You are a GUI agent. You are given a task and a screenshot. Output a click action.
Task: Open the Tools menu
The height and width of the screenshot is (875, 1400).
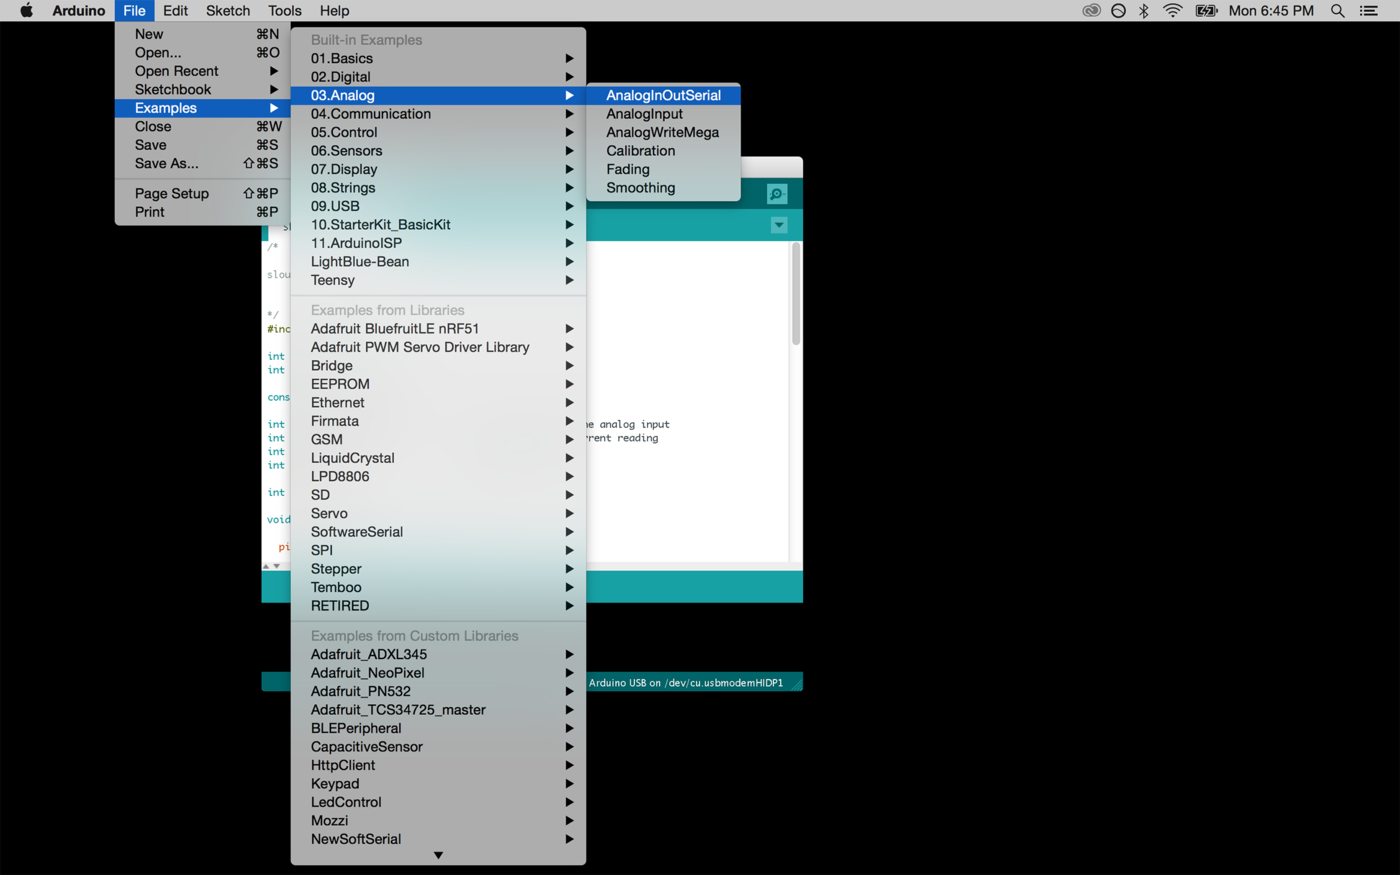click(284, 11)
